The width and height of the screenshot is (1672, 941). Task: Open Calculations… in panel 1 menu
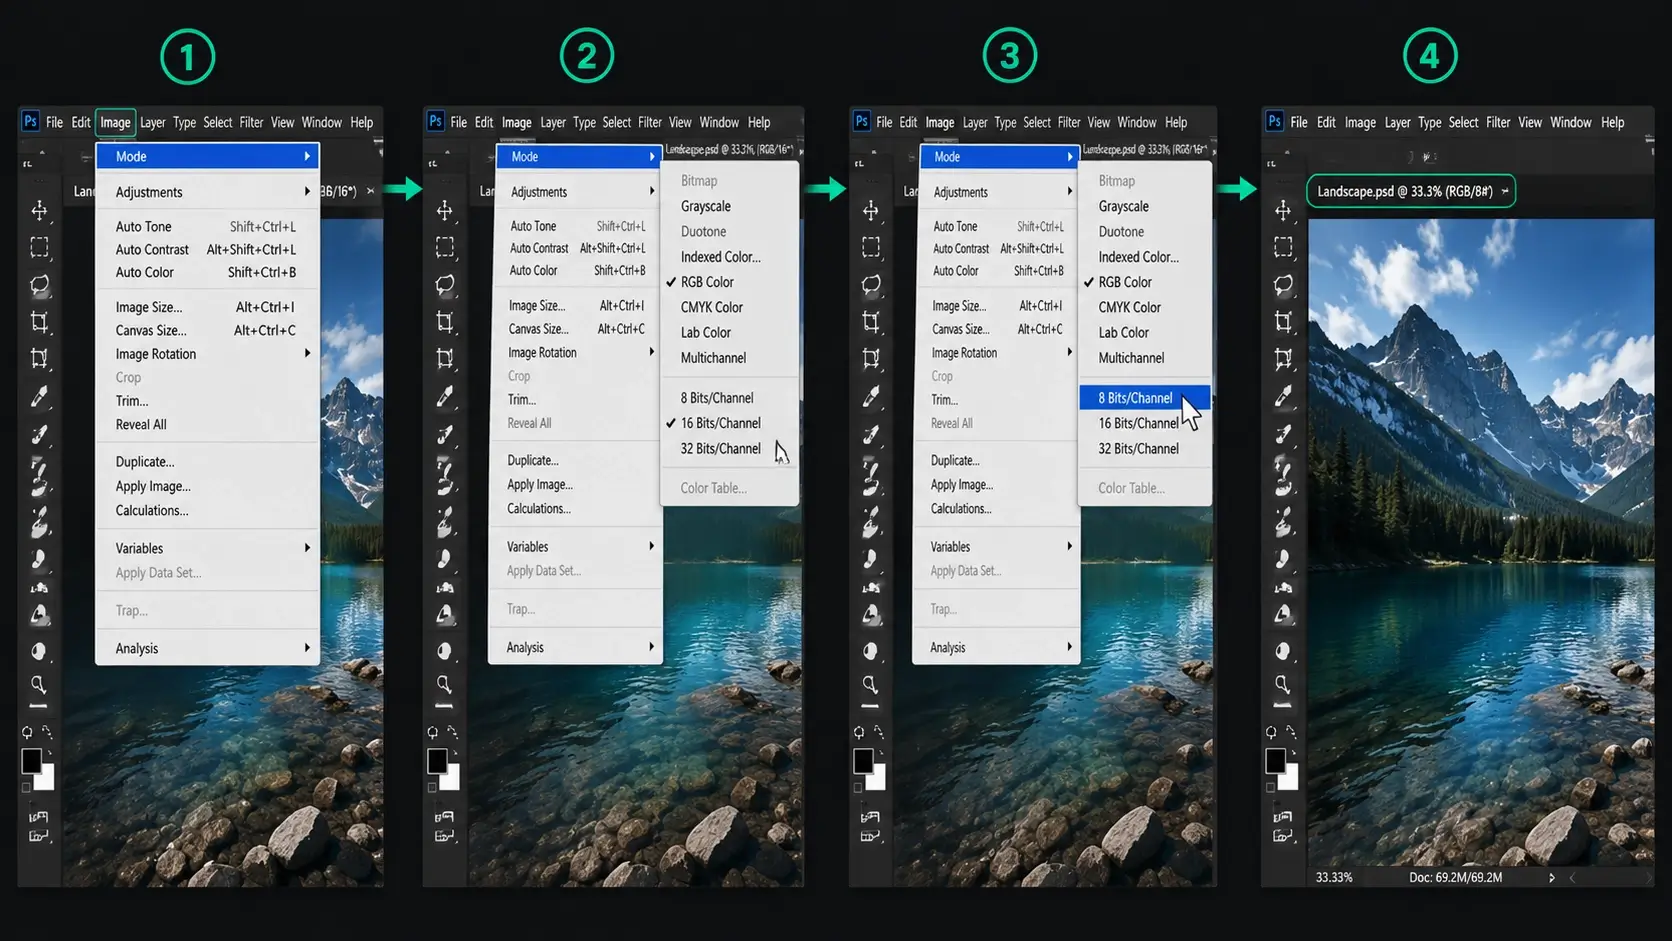pyautogui.click(x=207, y=510)
